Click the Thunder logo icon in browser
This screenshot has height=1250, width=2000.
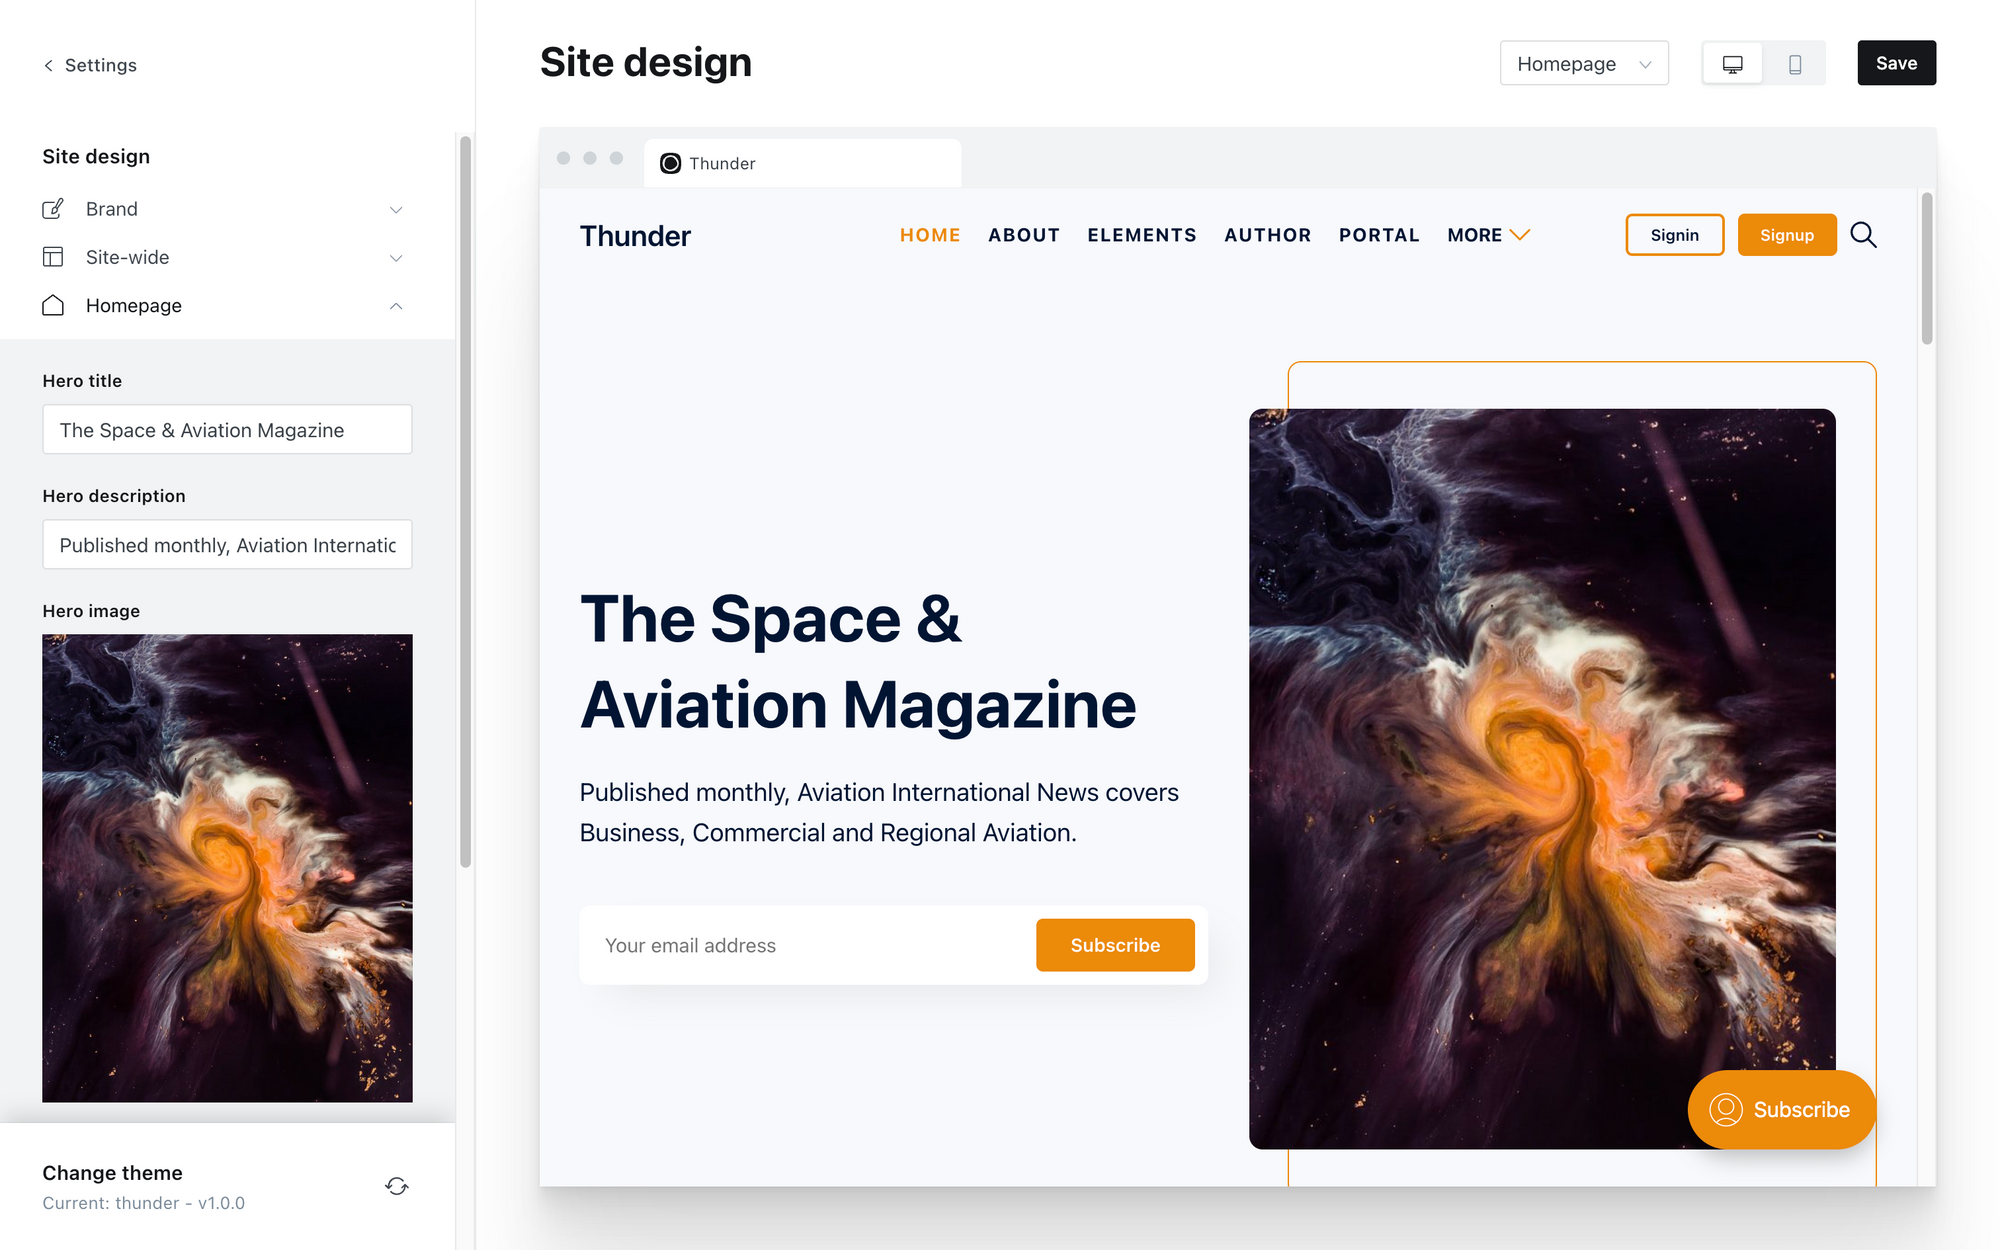point(671,163)
